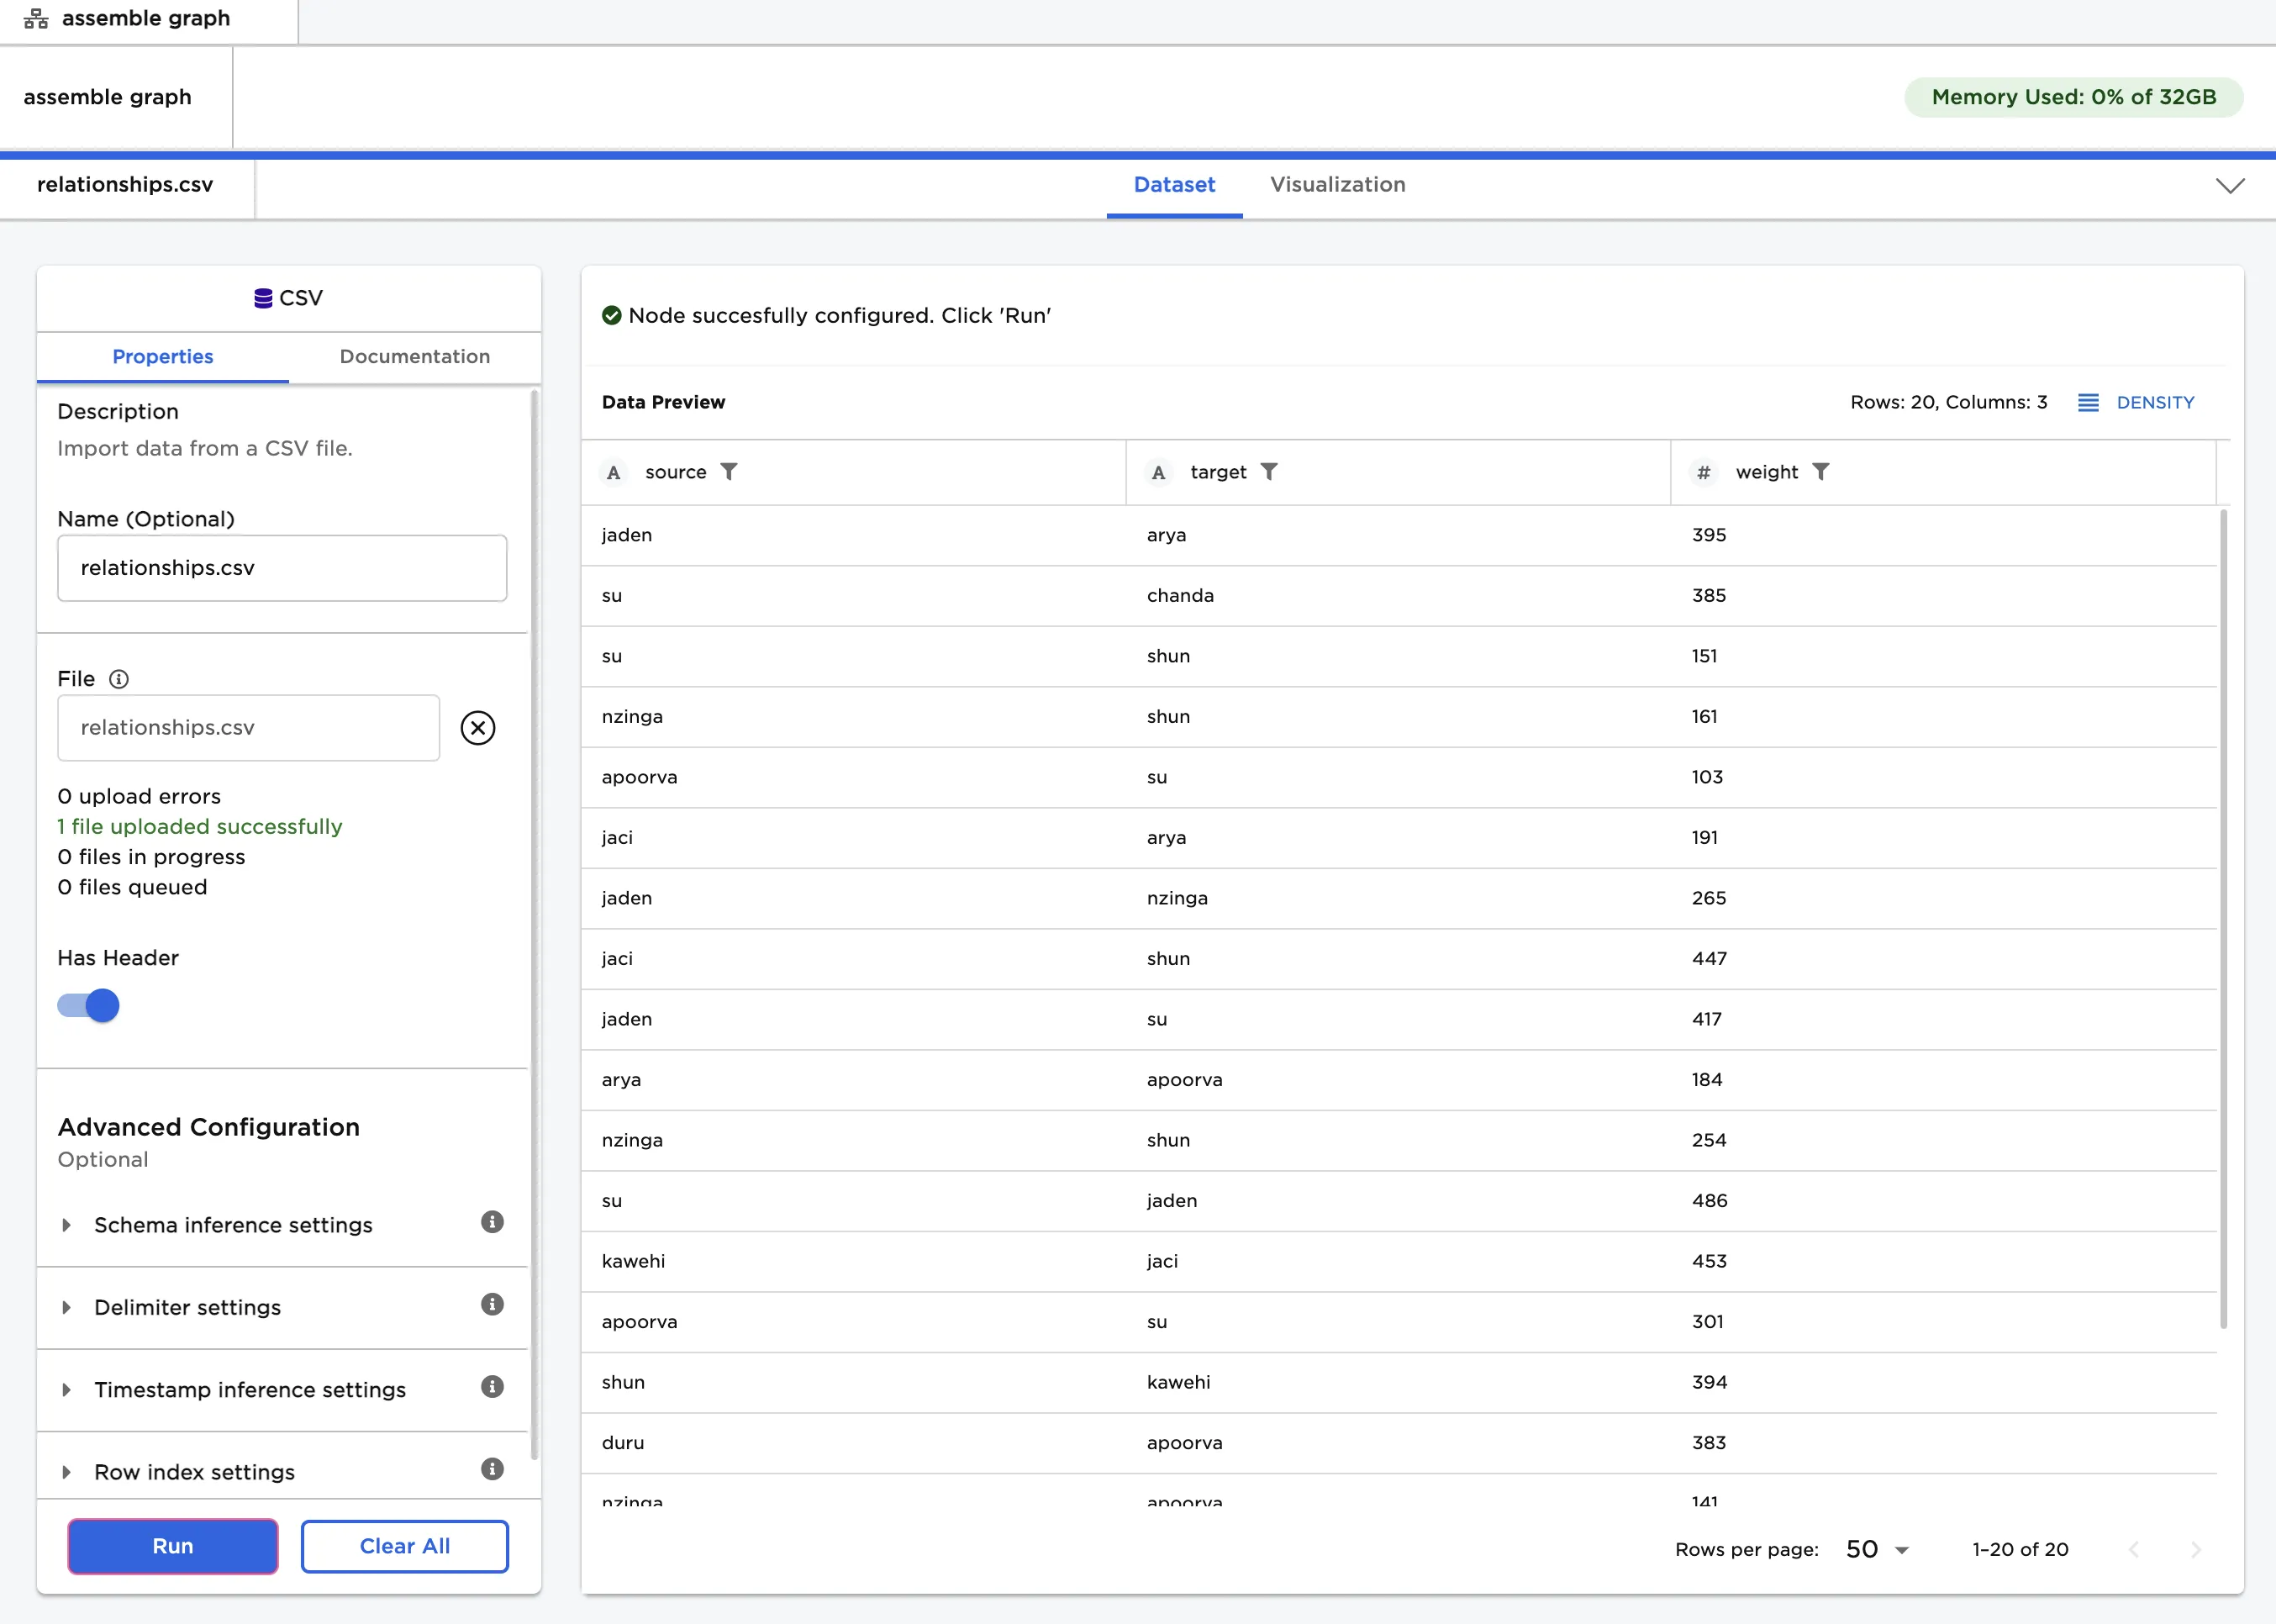Click the Name (Optional) input field
Screen dimensions: 2276x1624
coord(282,568)
